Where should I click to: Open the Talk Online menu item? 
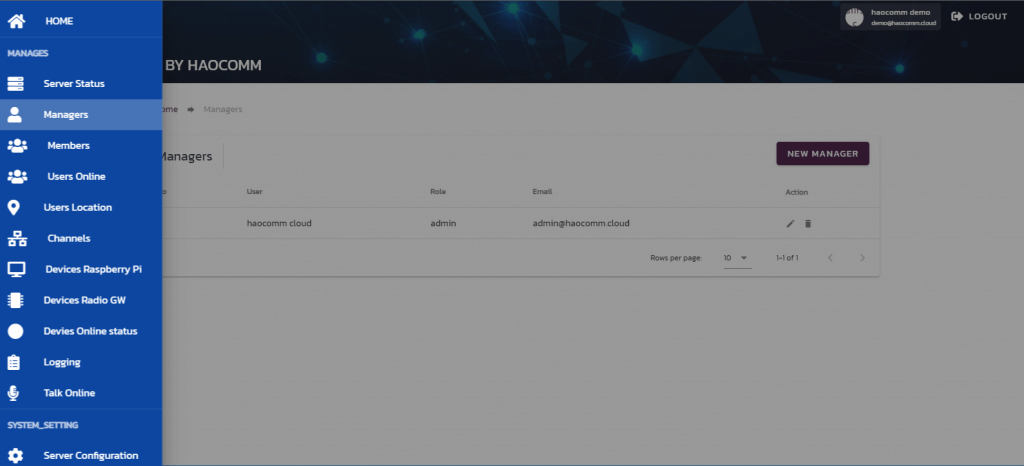(81, 393)
